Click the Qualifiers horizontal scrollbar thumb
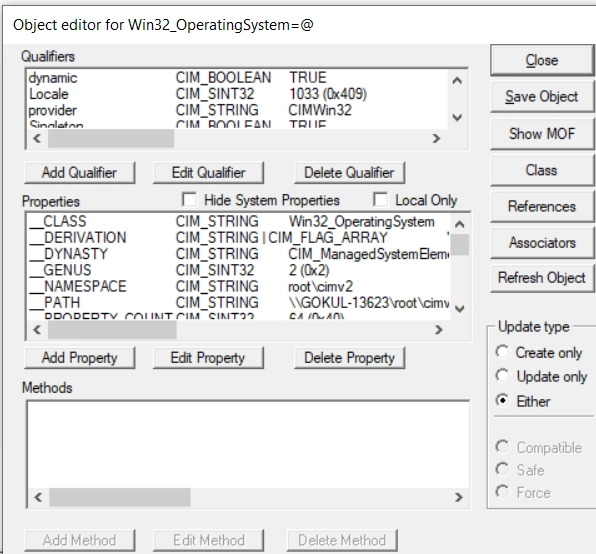Viewport: 596px width, 554px height. 111,138
